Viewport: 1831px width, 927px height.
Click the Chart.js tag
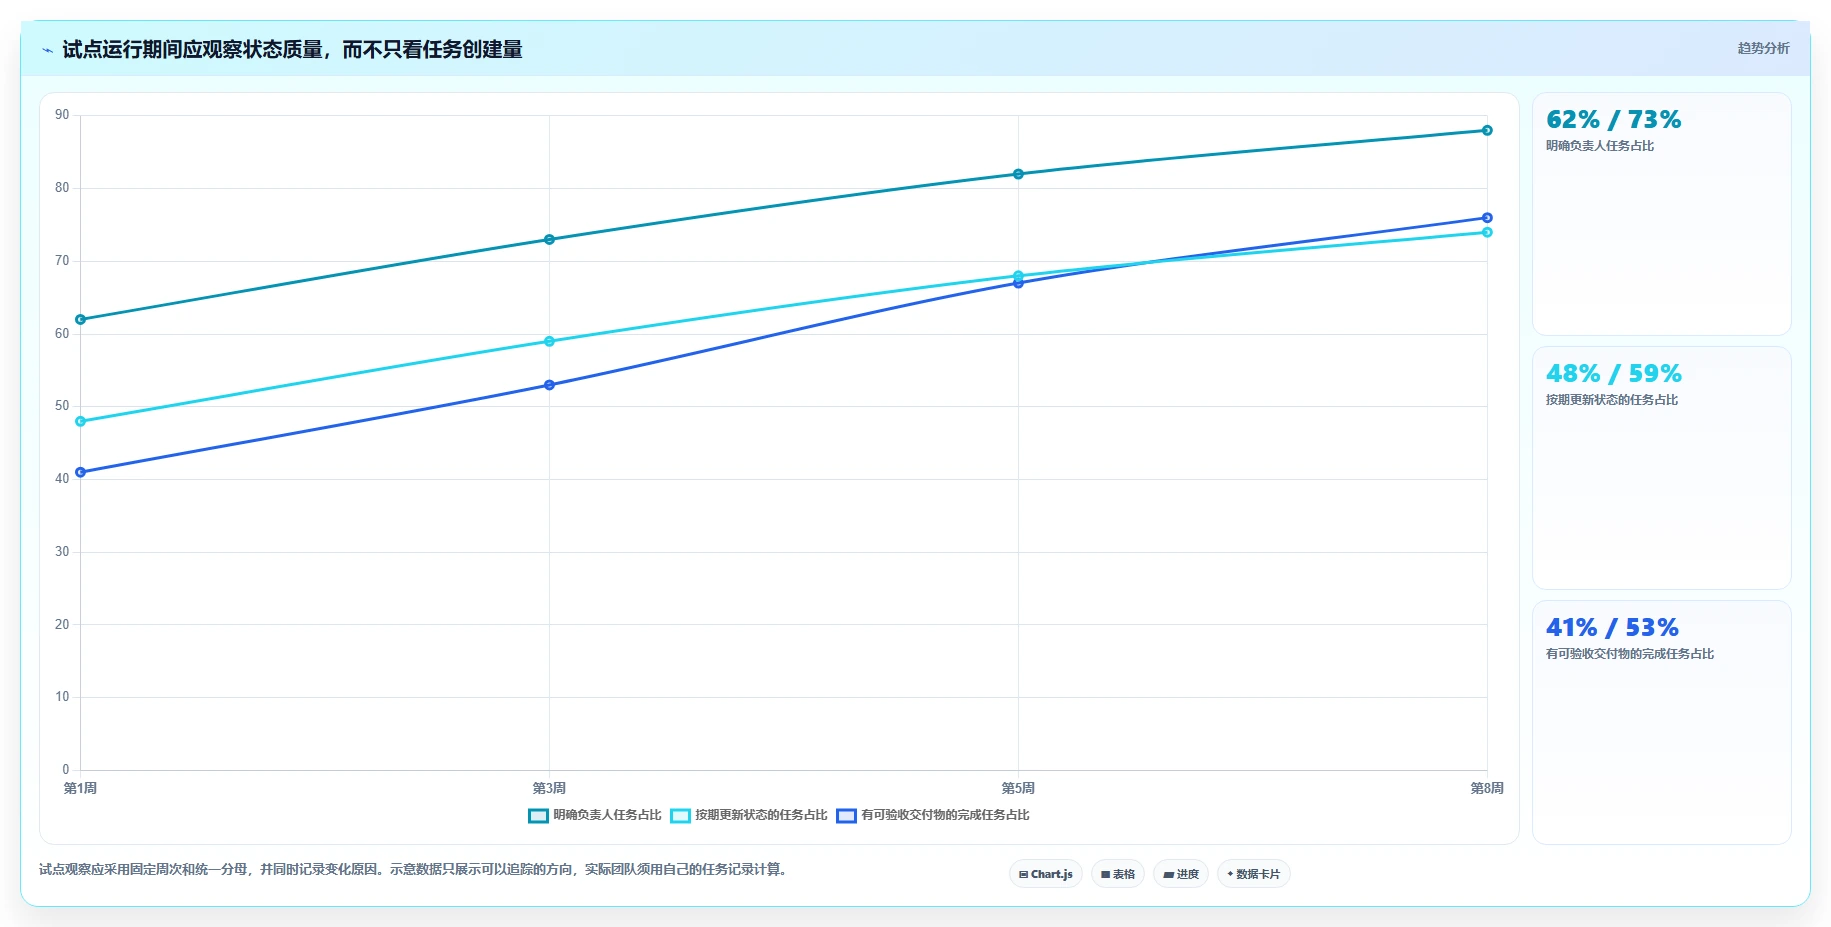click(x=1046, y=874)
